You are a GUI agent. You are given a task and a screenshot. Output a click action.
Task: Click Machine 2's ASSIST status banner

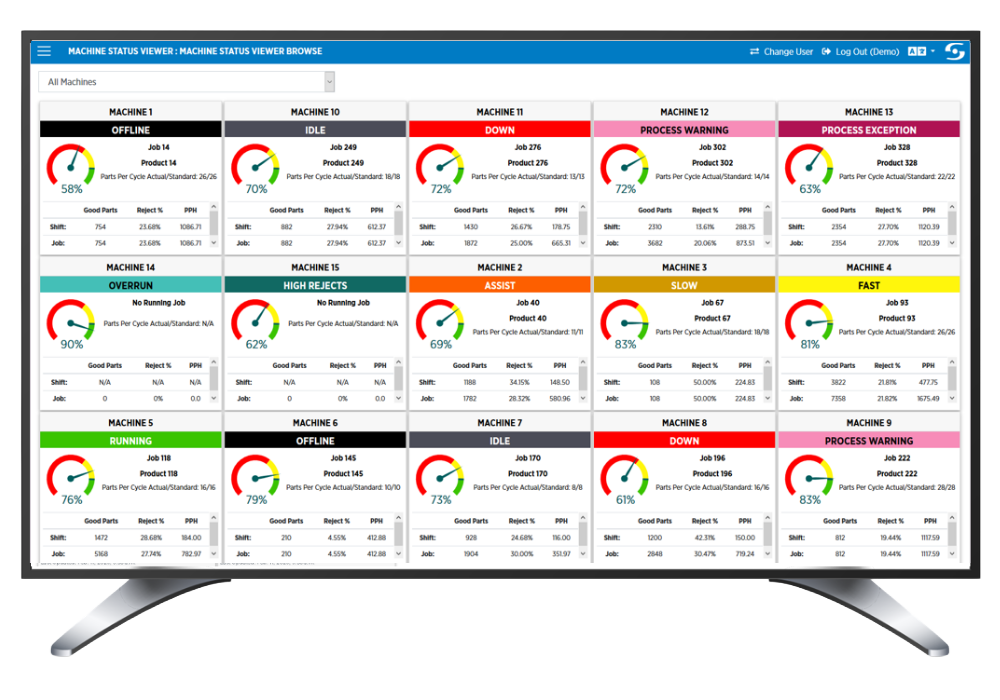coord(499,284)
